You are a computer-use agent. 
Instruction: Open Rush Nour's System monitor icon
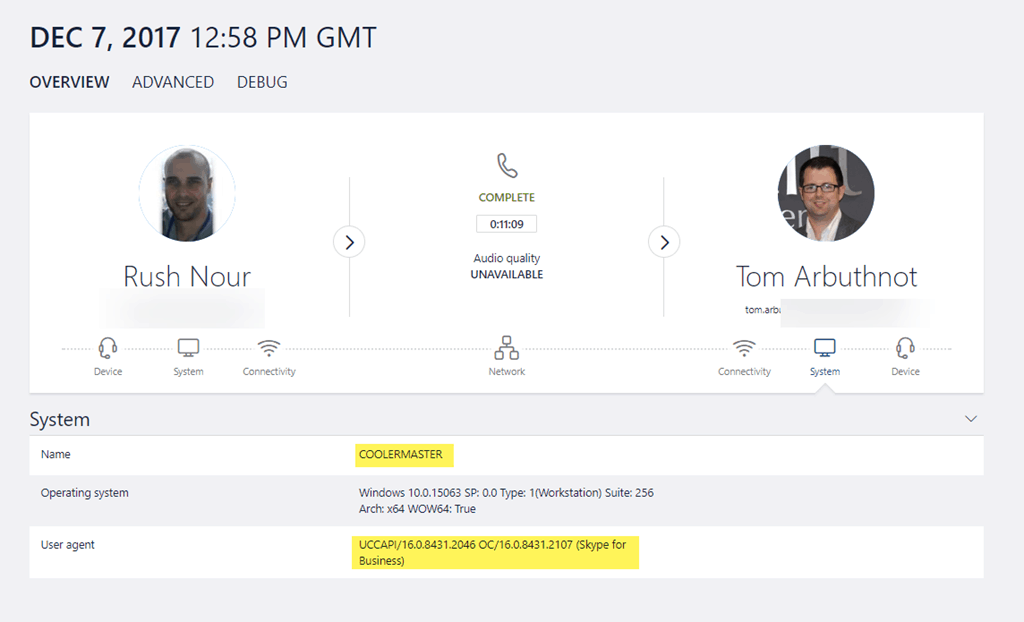[x=188, y=349]
